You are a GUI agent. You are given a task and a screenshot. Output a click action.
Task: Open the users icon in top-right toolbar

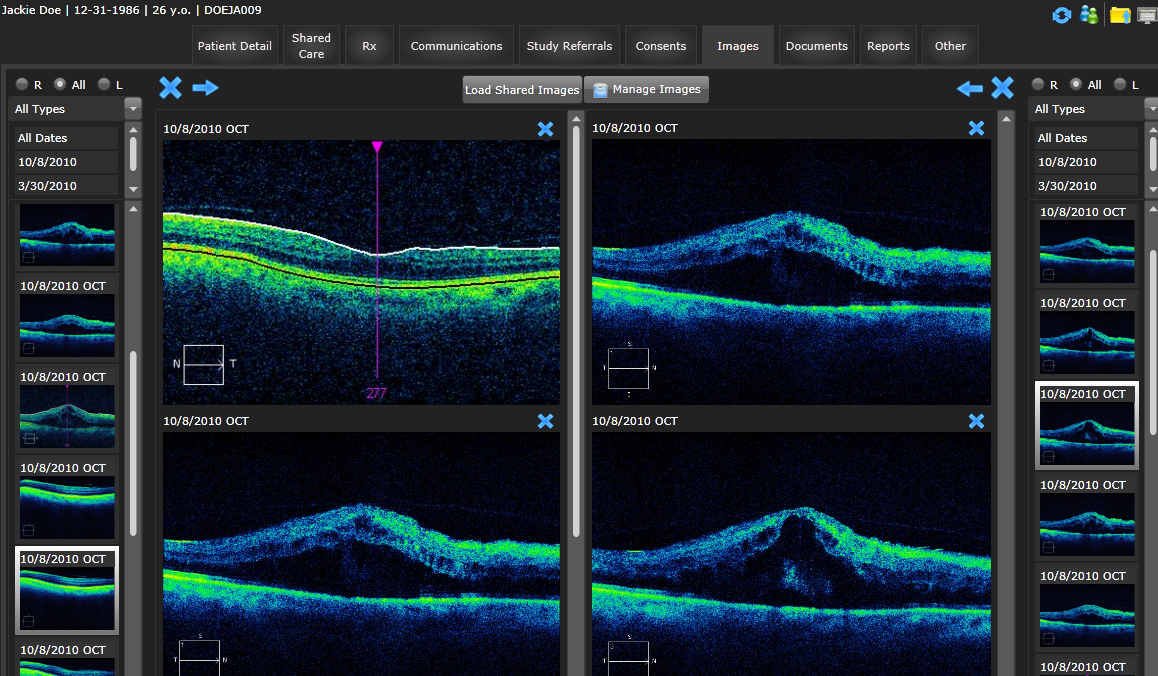click(x=1089, y=14)
